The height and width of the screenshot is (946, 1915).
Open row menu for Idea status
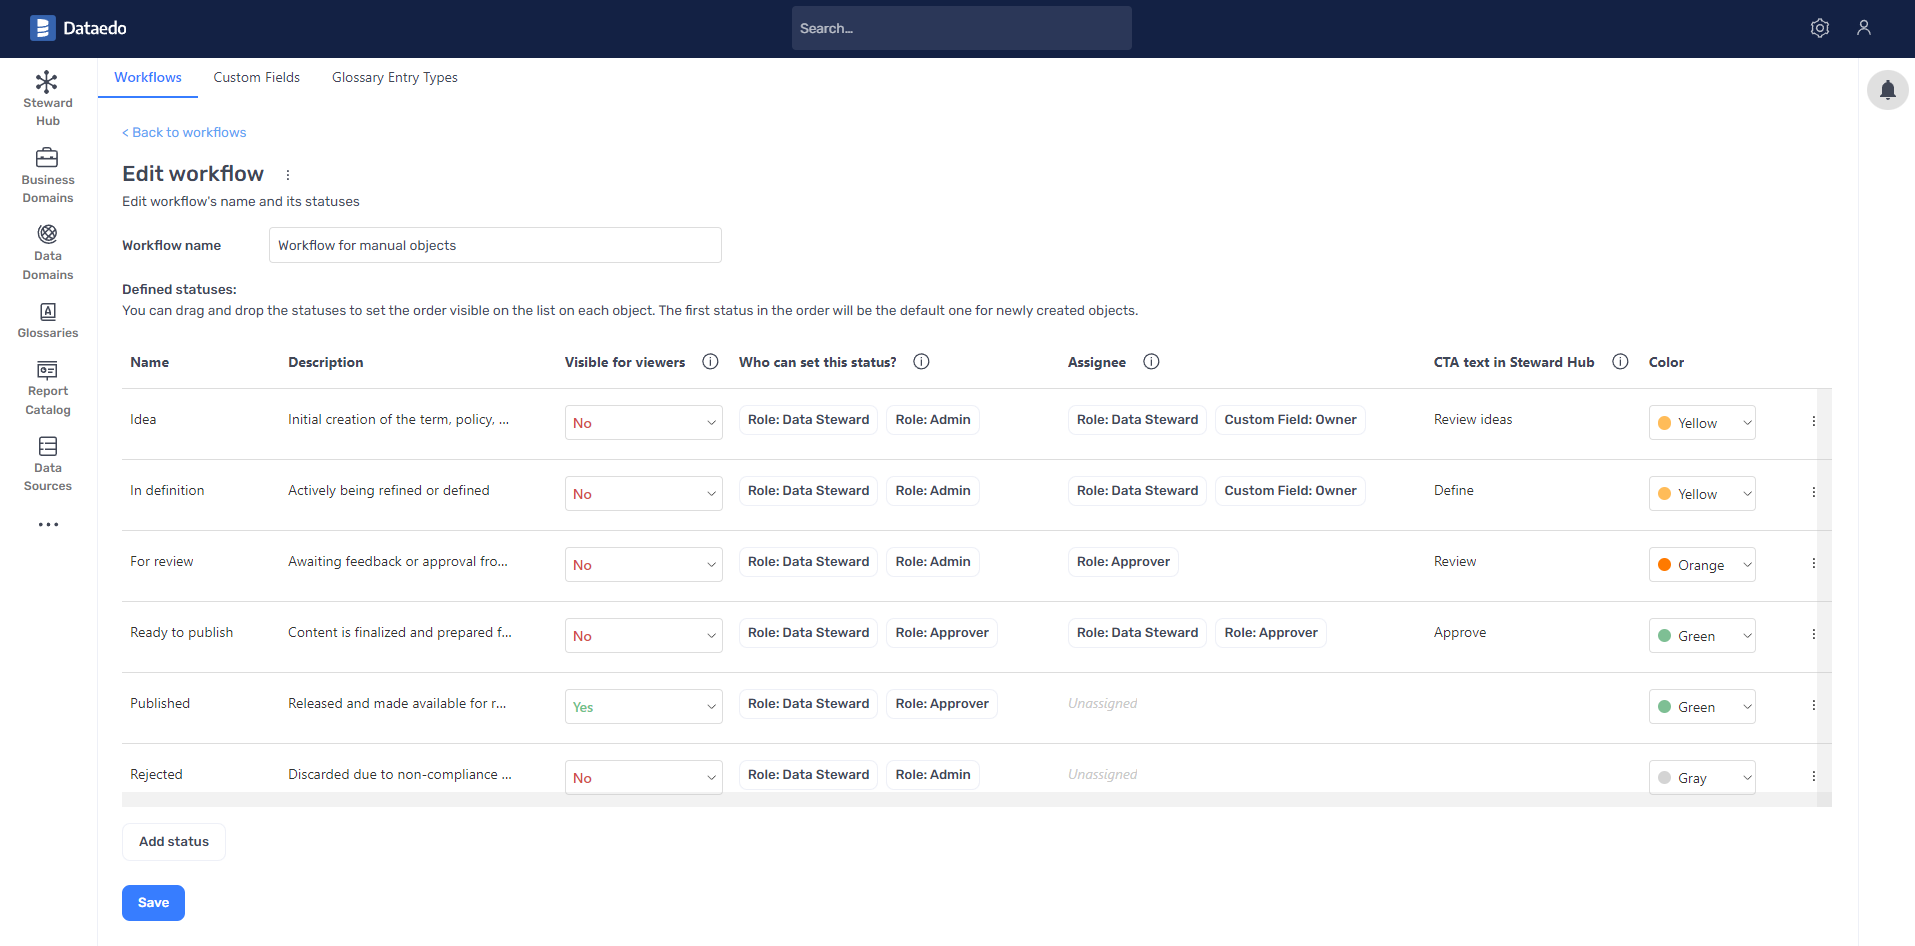pyautogui.click(x=1813, y=422)
